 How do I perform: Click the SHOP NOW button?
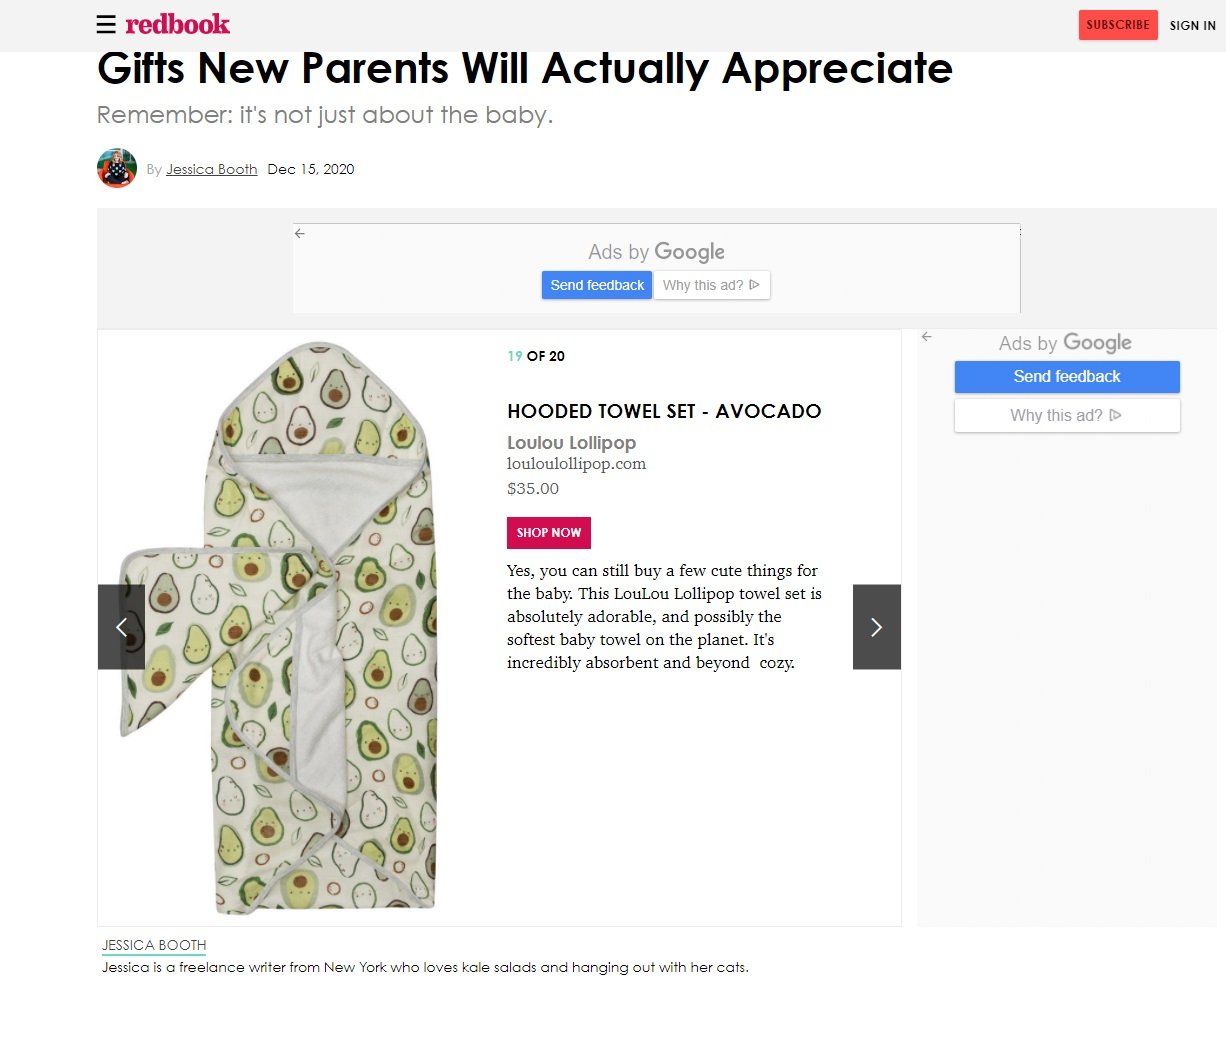pyautogui.click(x=548, y=532)
